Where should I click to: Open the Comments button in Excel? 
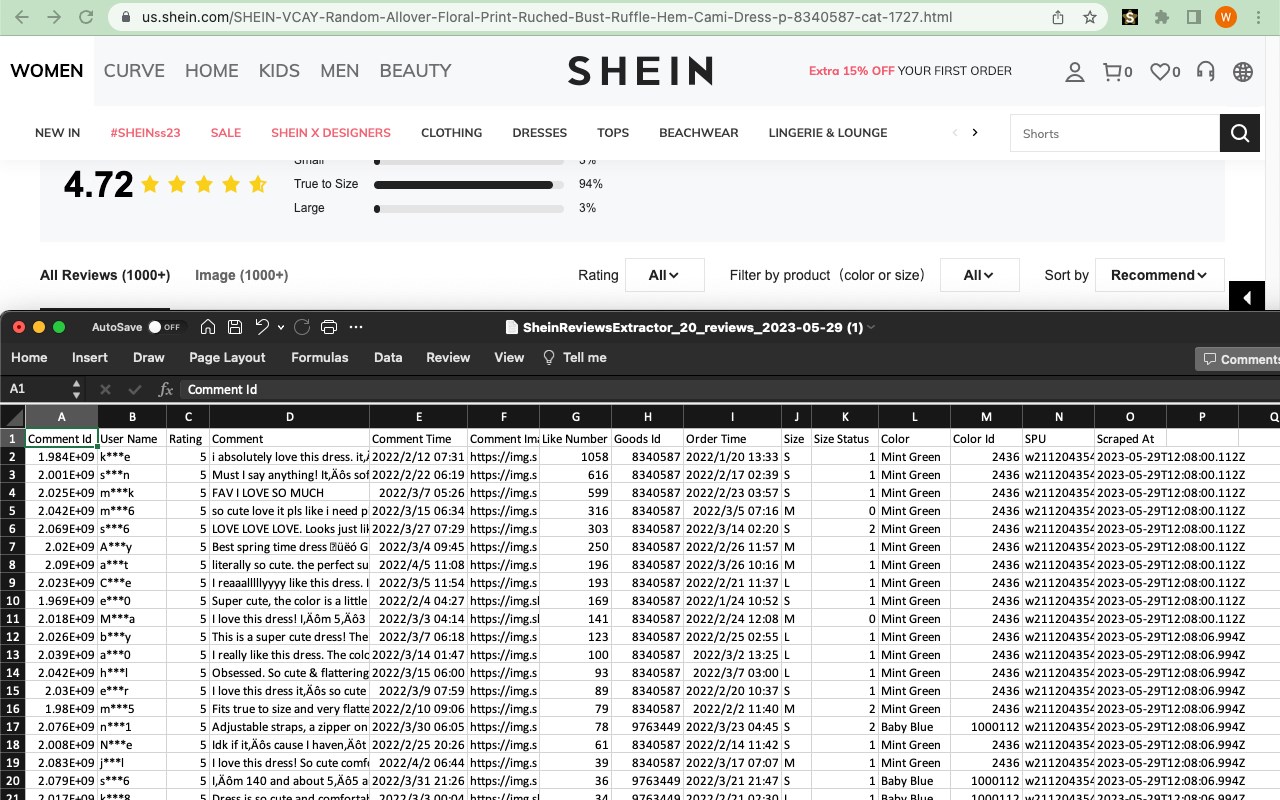[x=1238, y=359]
